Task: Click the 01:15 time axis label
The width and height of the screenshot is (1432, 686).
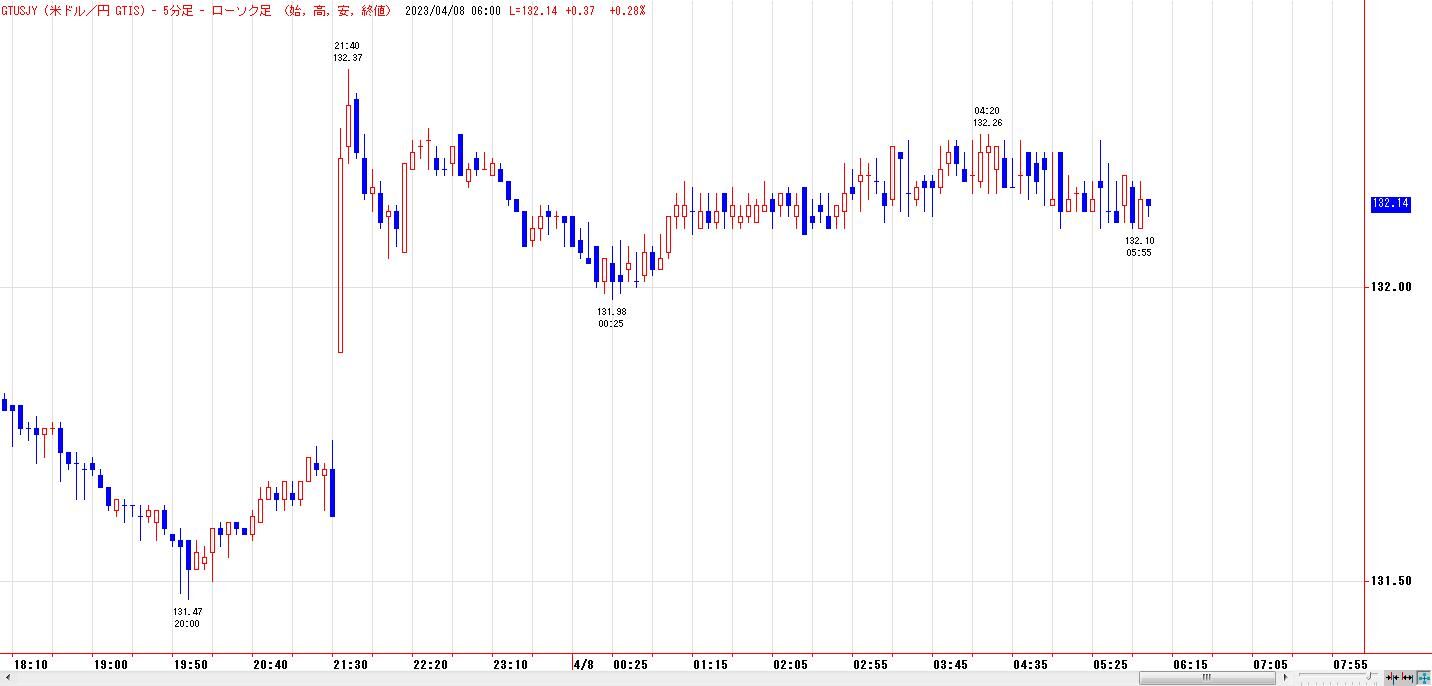Action: tap(711, 664)
